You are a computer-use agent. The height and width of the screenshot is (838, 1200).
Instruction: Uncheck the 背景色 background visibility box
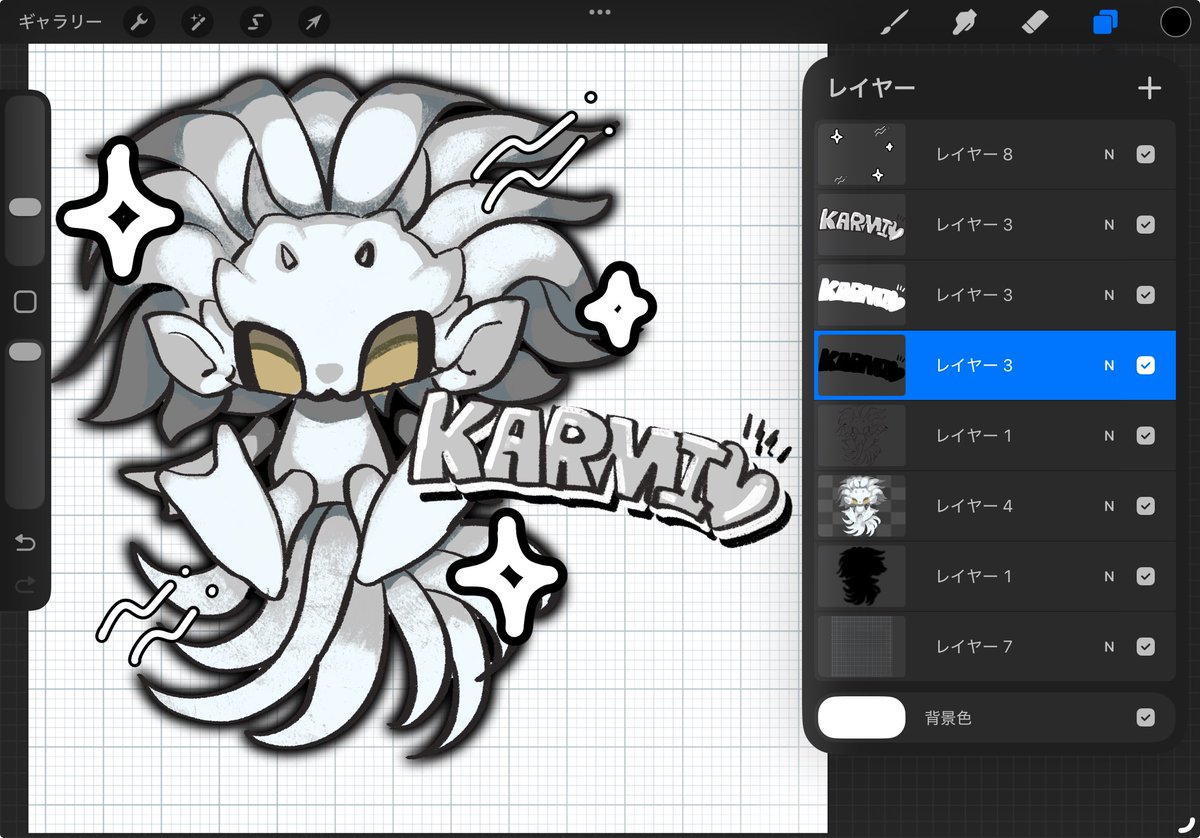[1146, 718]
